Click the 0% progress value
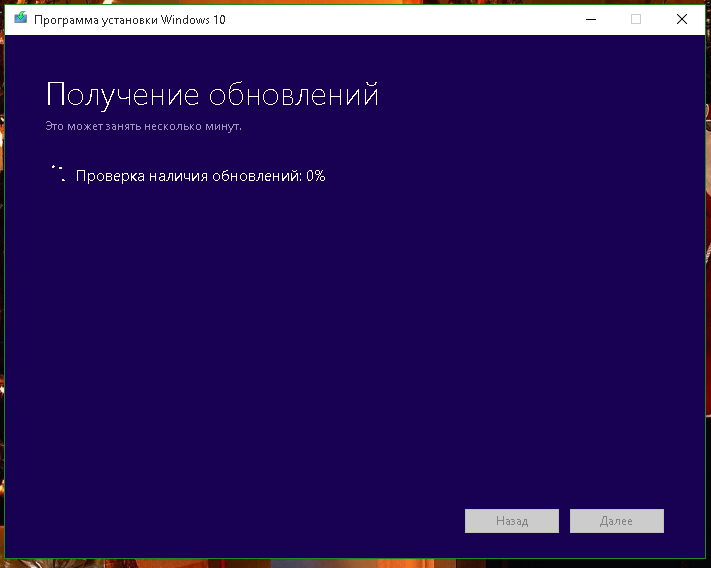Viewport: 711px width, 568px height. tap(316, 176)
